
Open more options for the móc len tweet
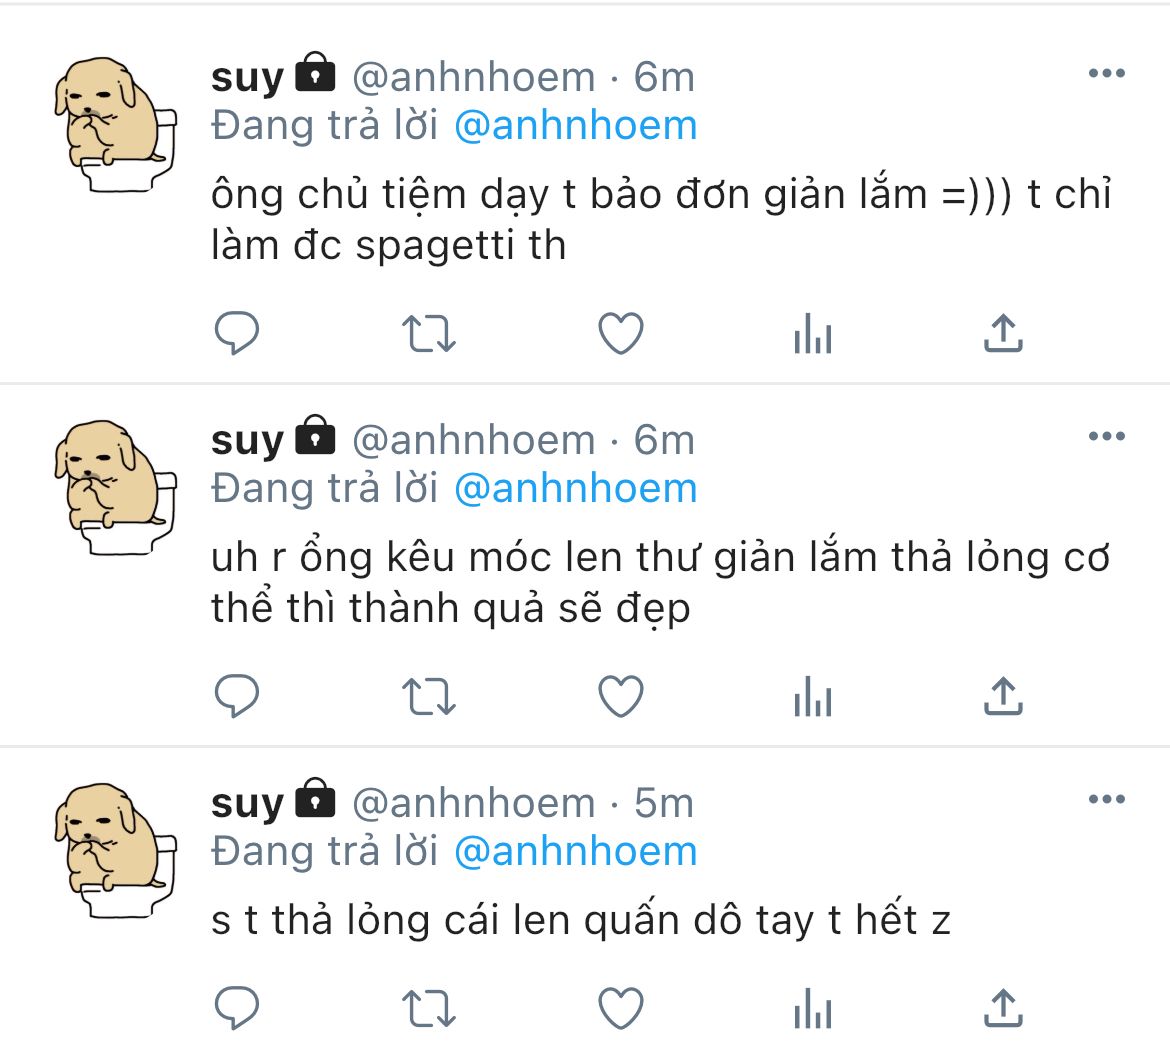tap(1107, 436)
